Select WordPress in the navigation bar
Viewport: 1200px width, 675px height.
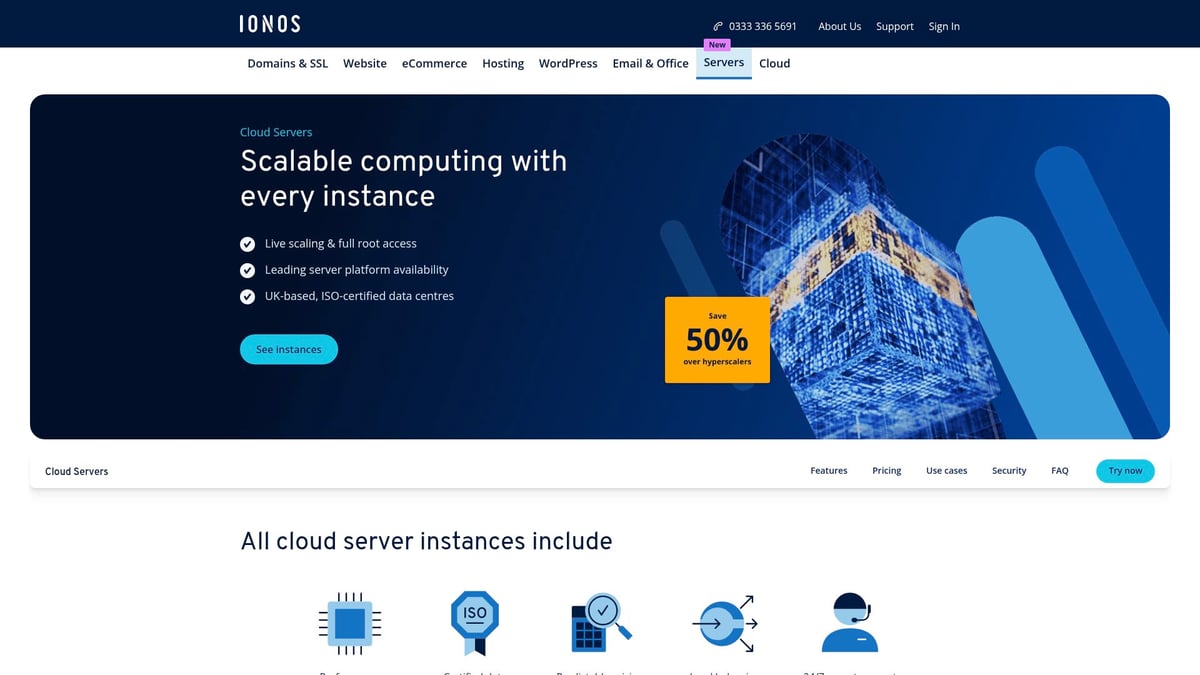pos(568,63)
